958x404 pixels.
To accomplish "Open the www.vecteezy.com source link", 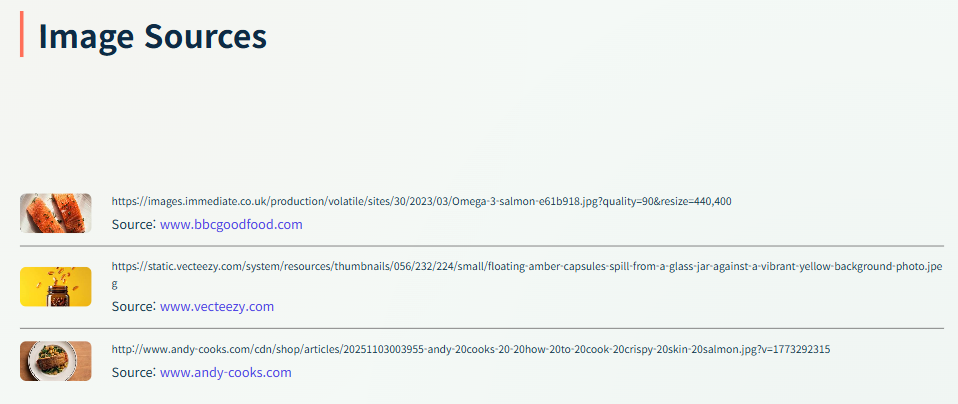I will click(217, 306).
